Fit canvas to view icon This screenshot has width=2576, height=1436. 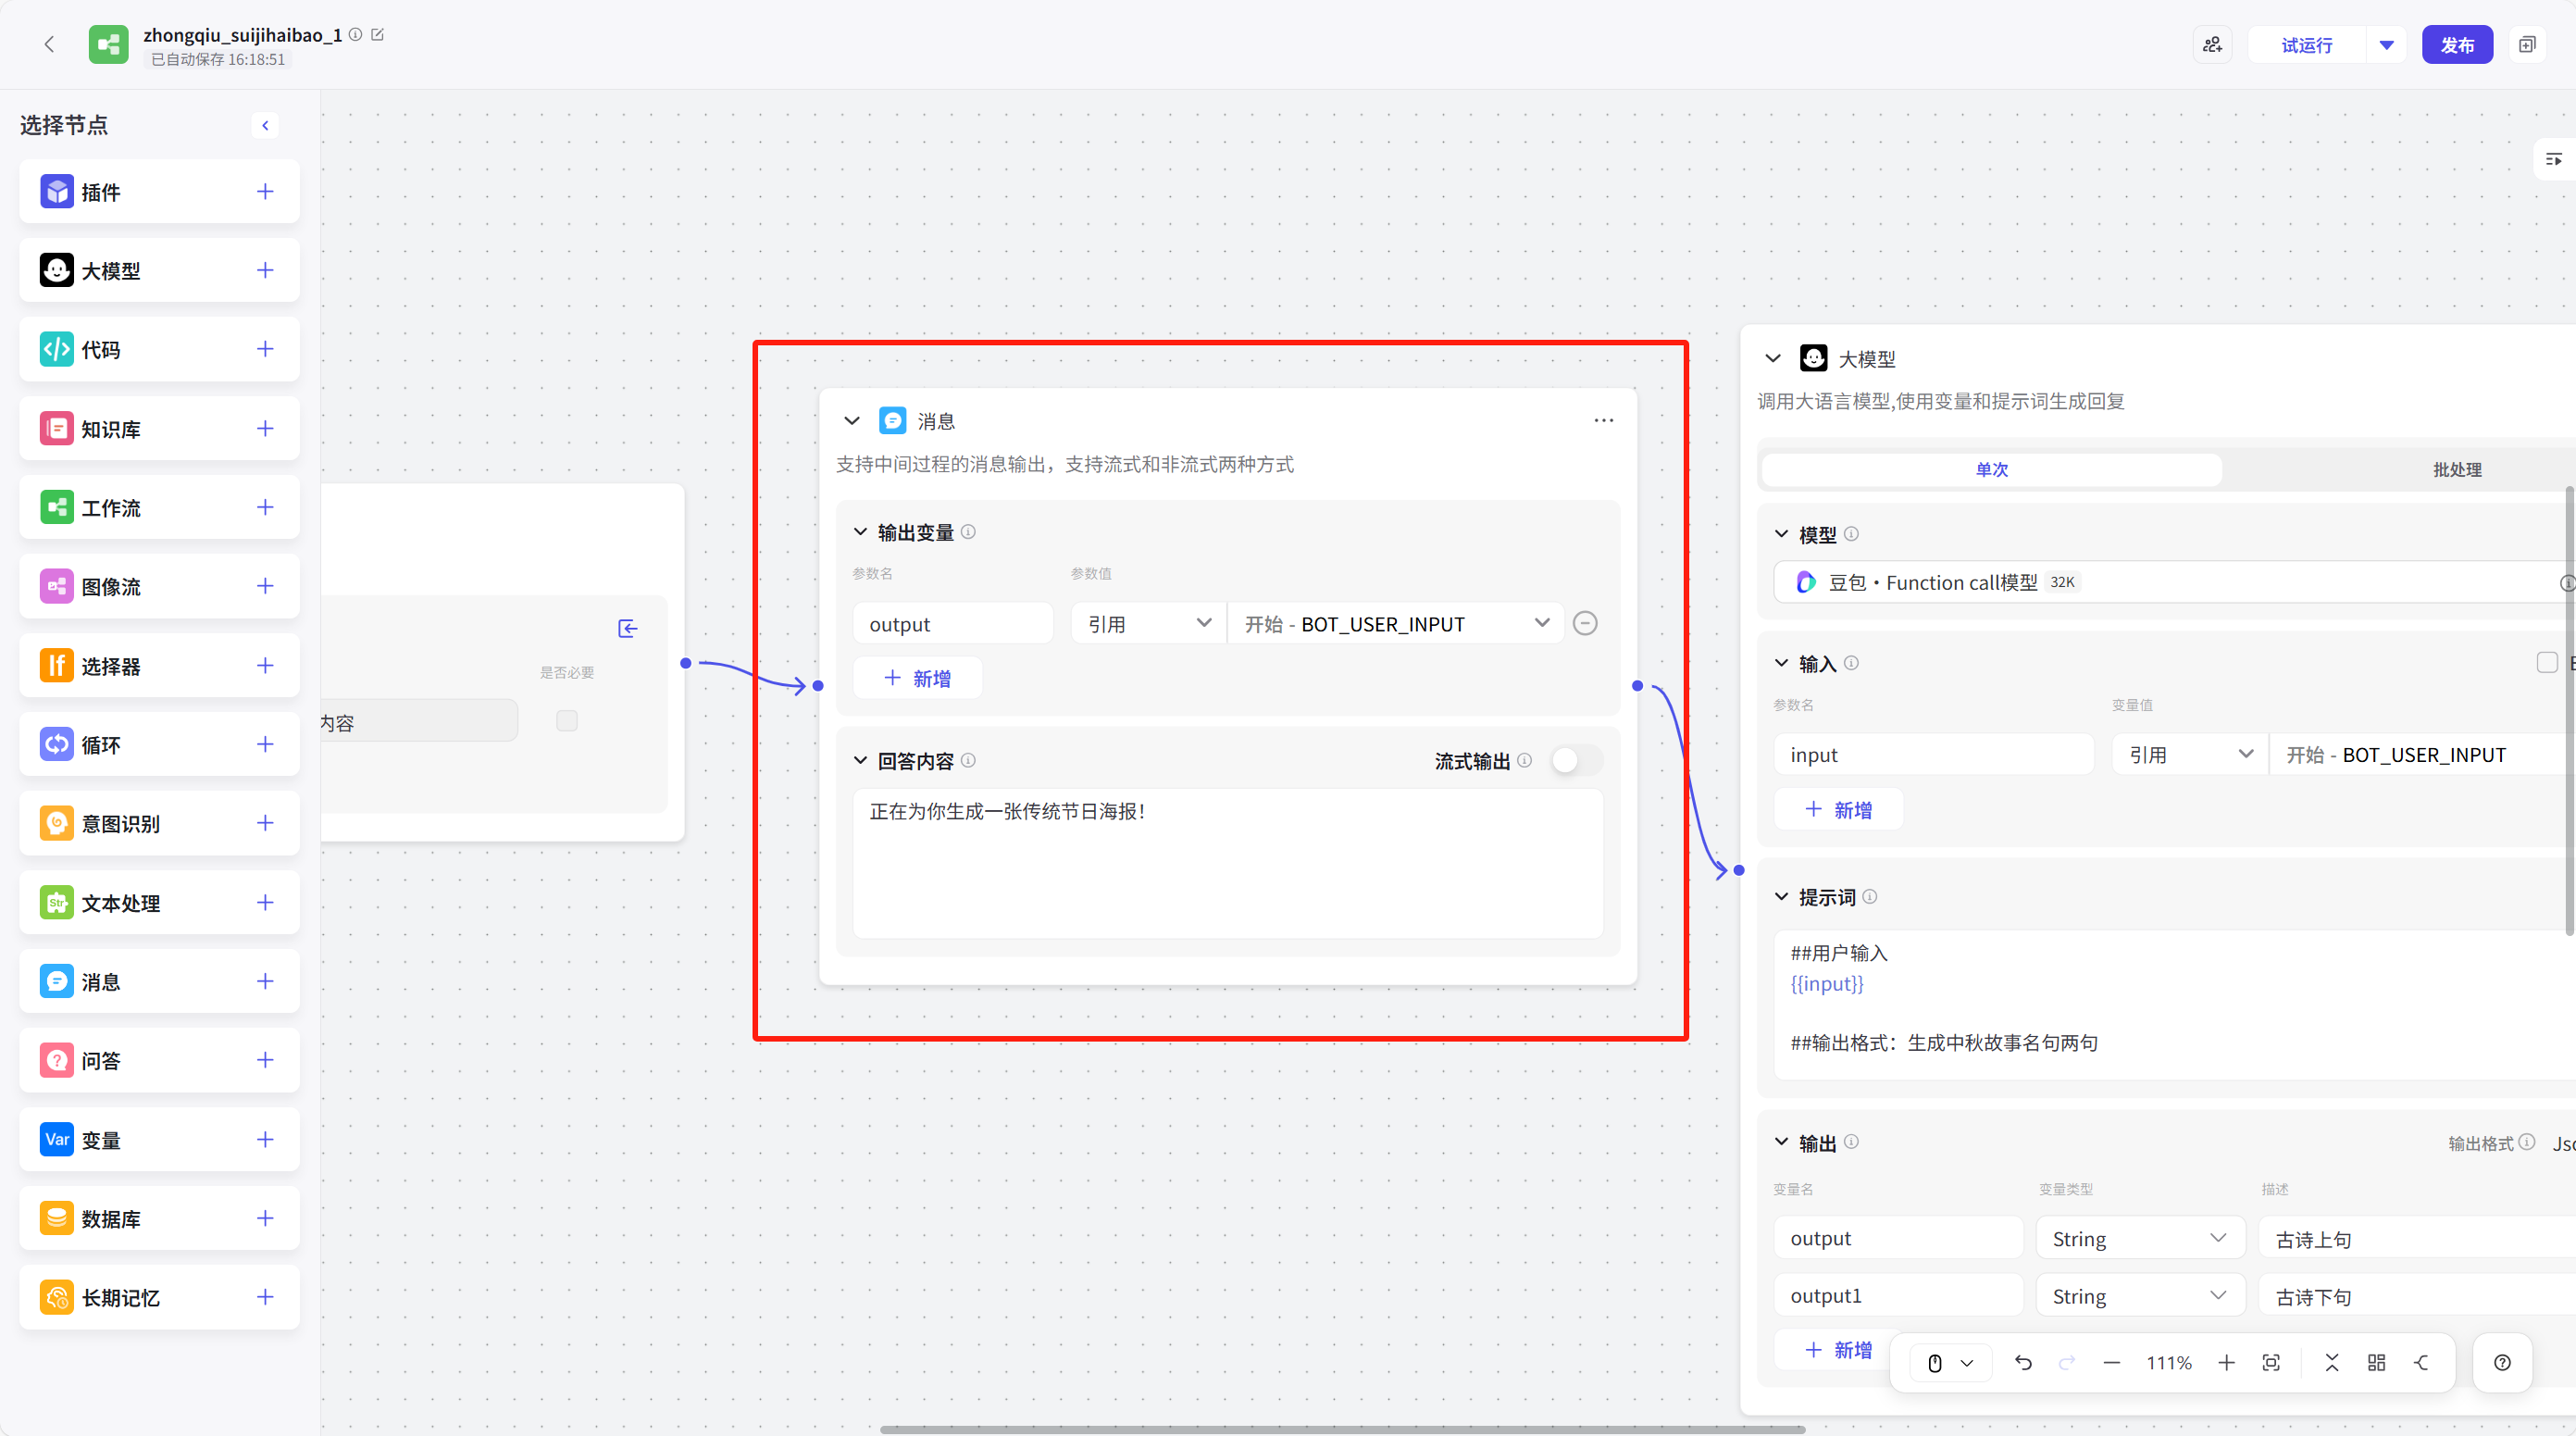2271,1363
